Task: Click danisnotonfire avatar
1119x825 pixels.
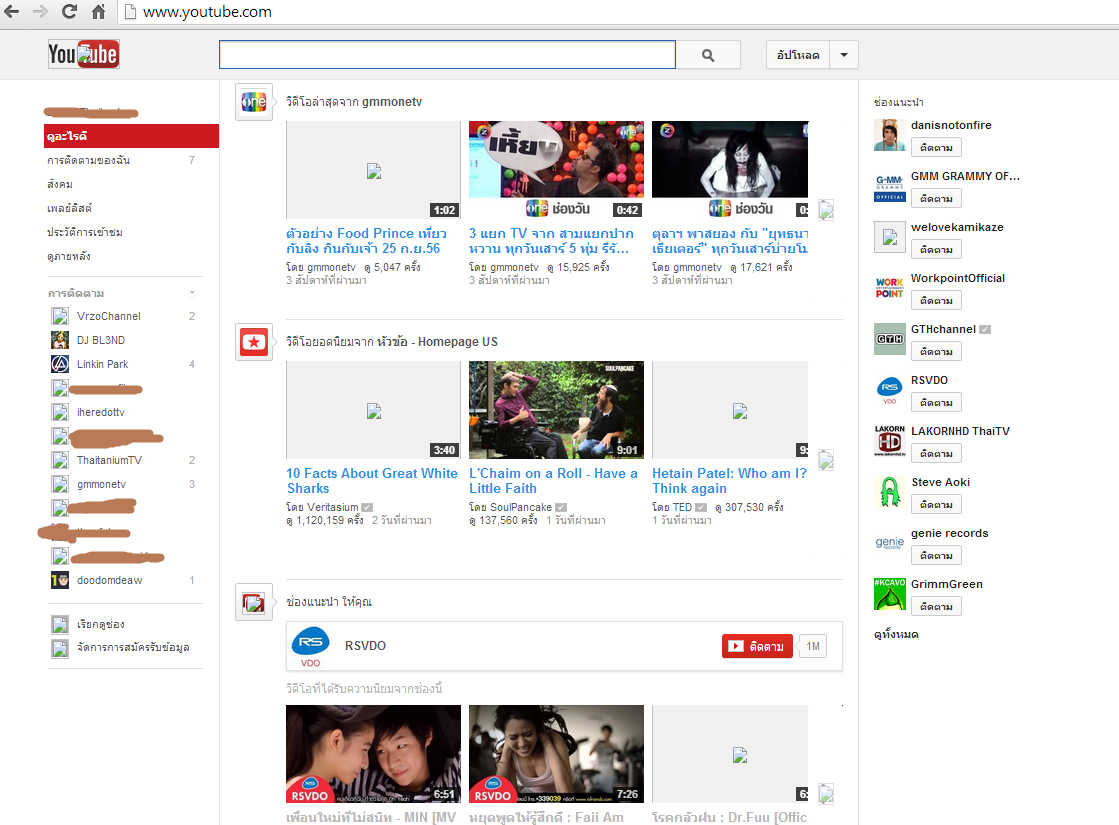Action: coord(890,136)
